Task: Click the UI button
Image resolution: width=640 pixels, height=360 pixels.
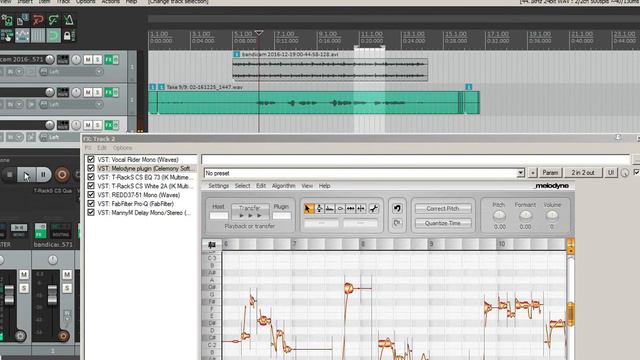Action: (x=611, y=173)
